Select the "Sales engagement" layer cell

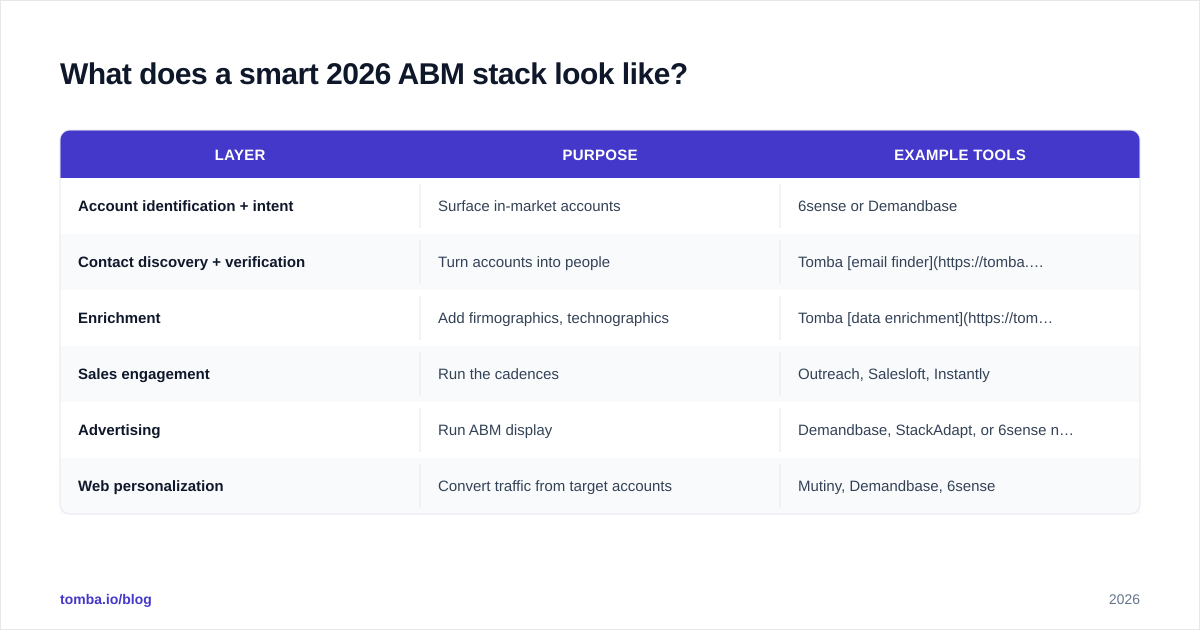(x=240, y=374)
